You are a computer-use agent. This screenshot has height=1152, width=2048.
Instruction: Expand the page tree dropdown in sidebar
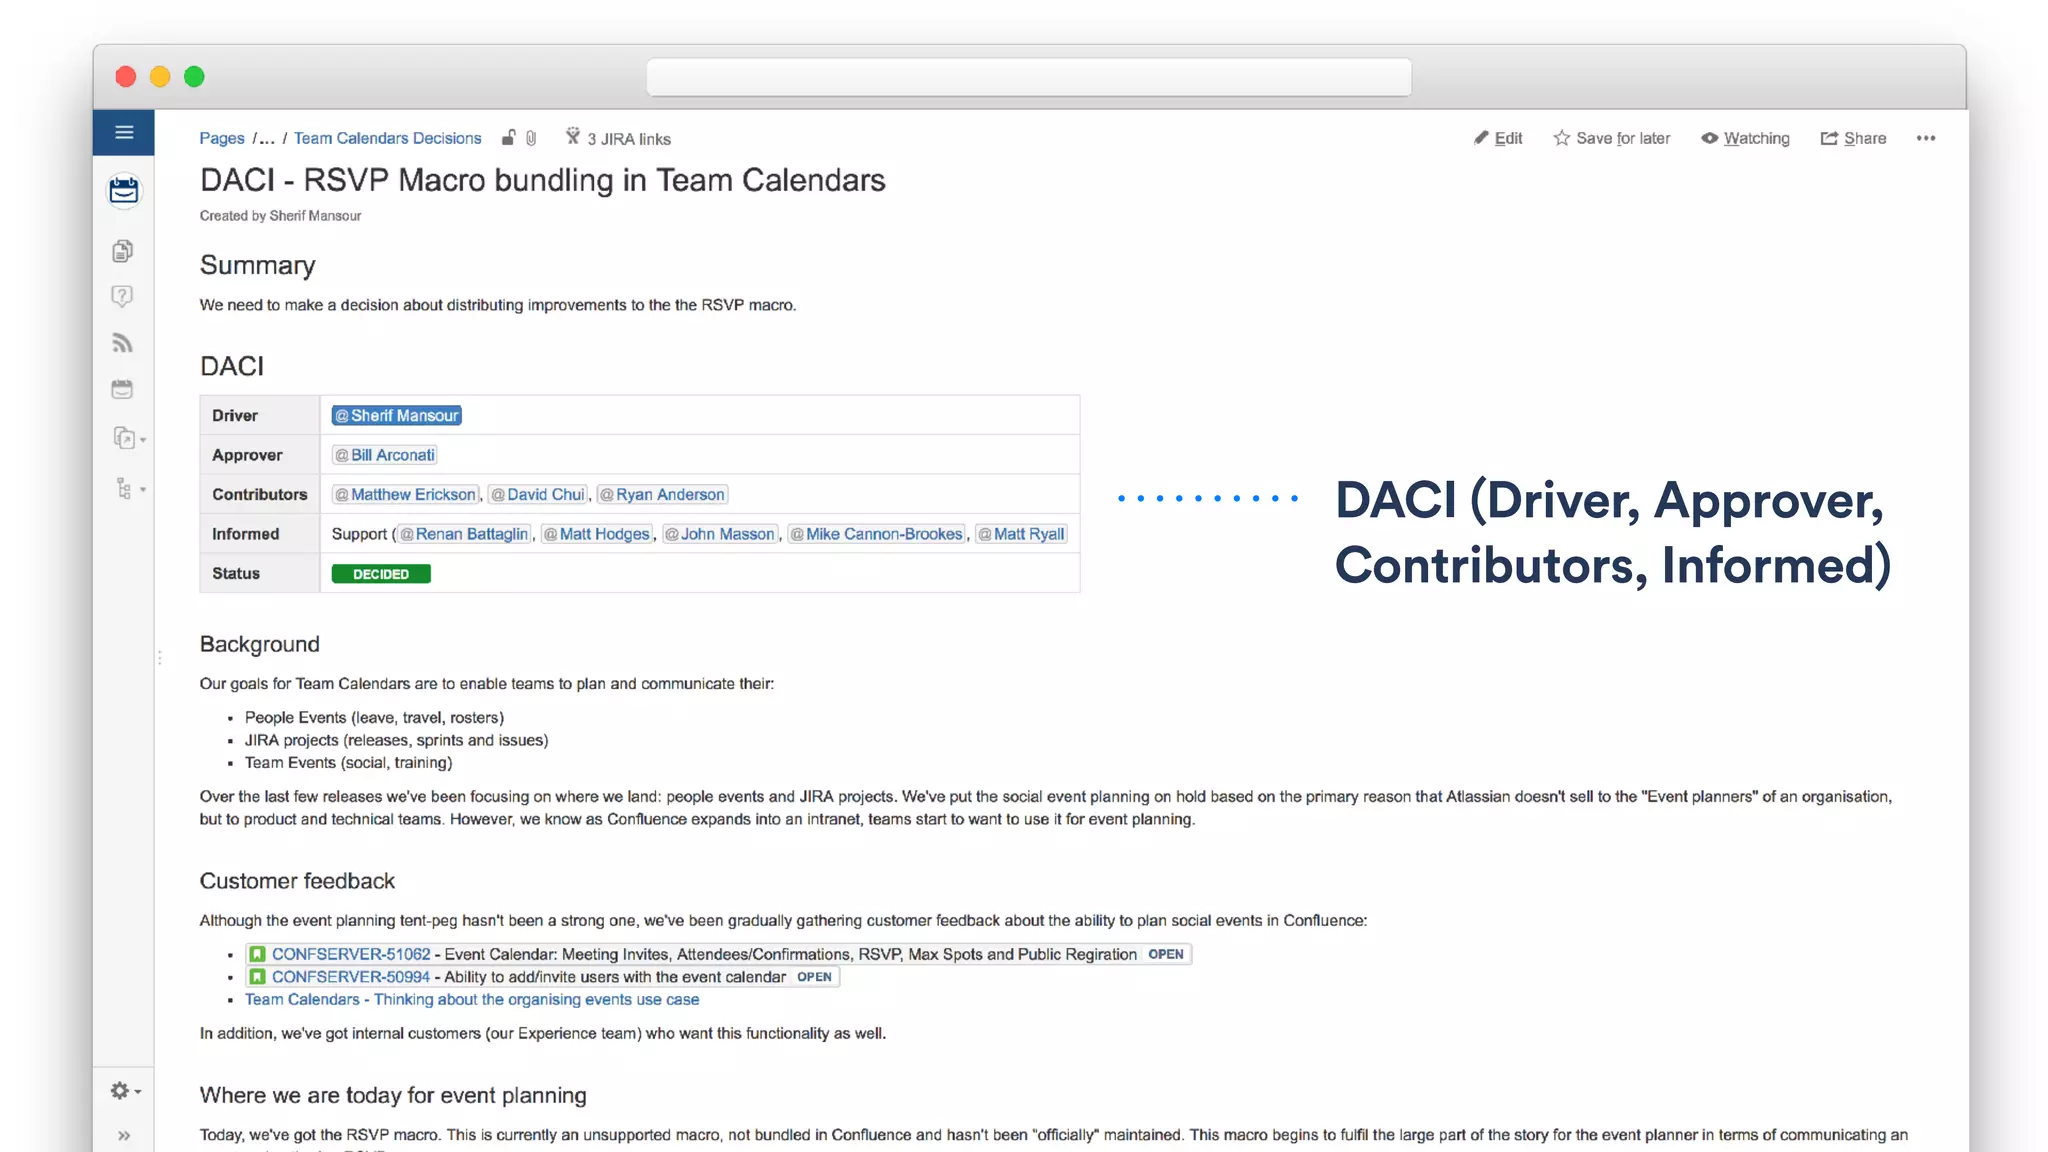click(x=129, y=488)
